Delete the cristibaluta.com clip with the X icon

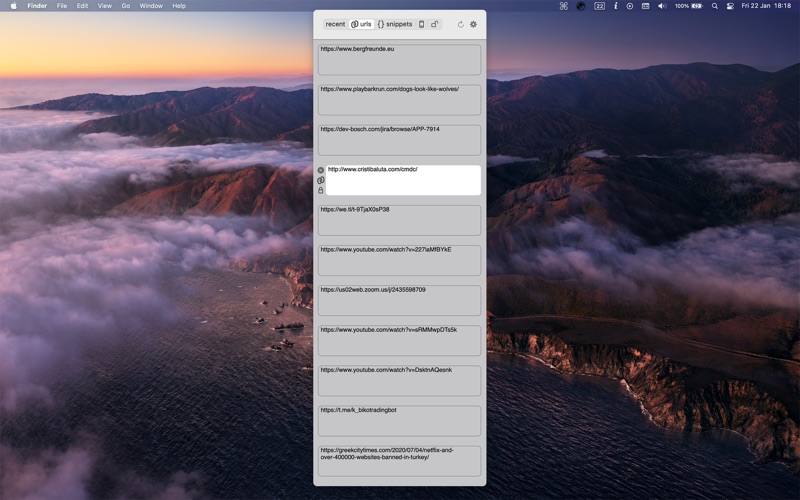[320, 170]
